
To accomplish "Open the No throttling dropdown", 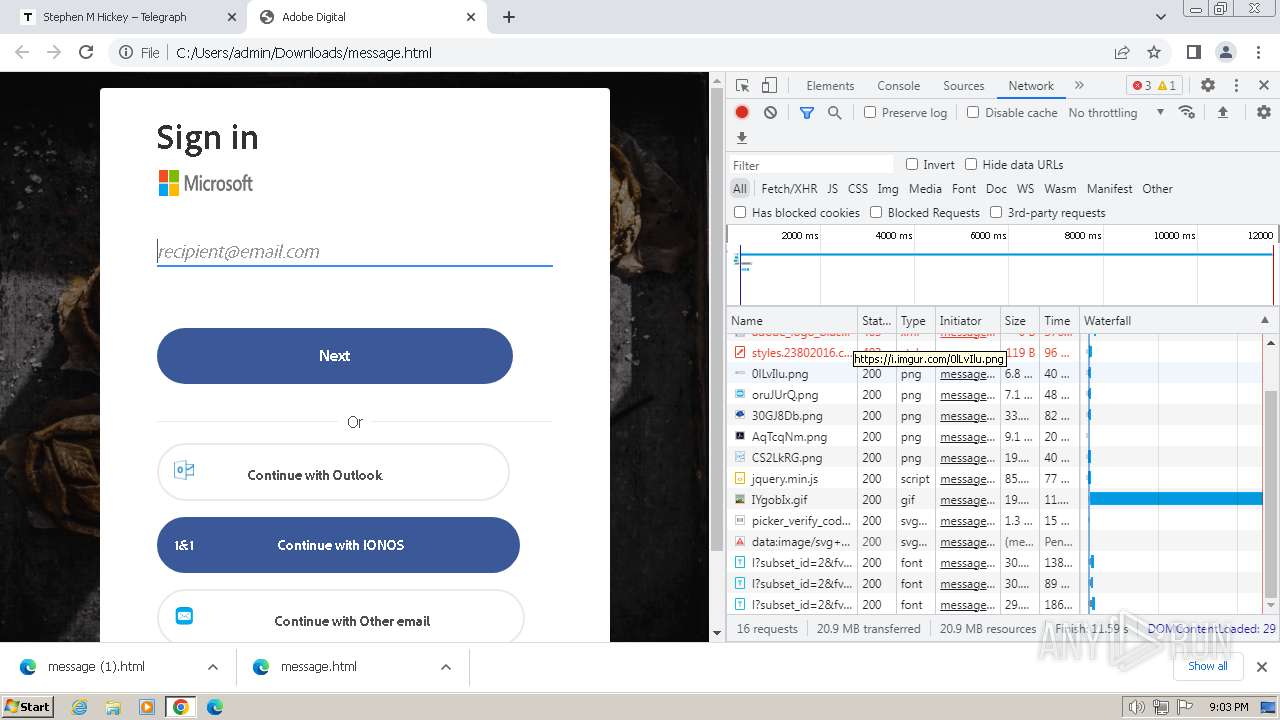I will point(1116,112).
